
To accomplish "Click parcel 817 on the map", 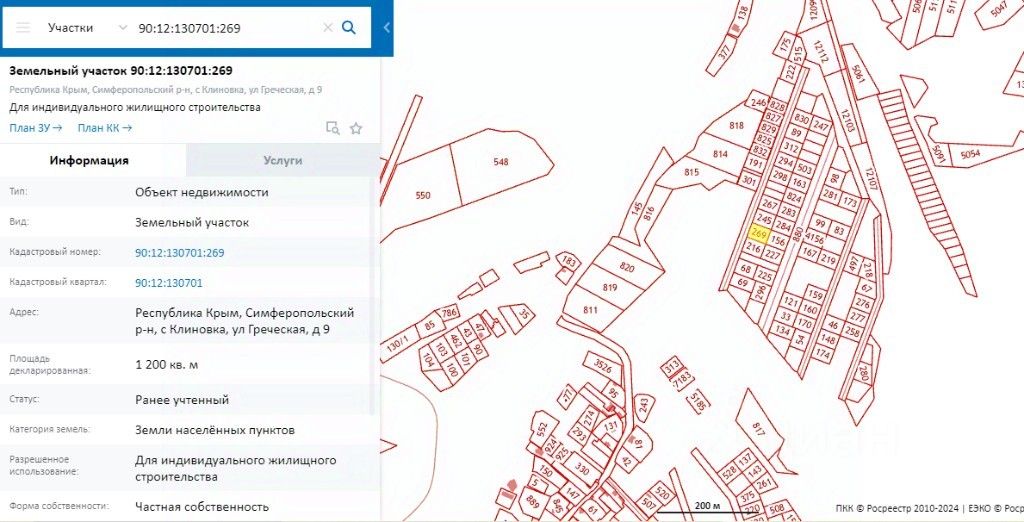I will pyautogui.click(x=758, y=429).
